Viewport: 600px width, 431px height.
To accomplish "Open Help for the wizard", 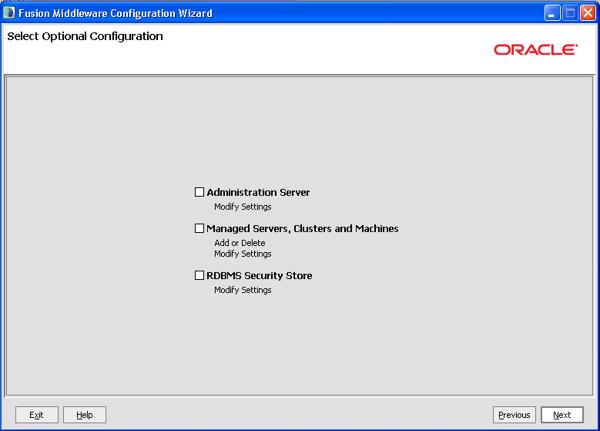I will tap(84, 415).
